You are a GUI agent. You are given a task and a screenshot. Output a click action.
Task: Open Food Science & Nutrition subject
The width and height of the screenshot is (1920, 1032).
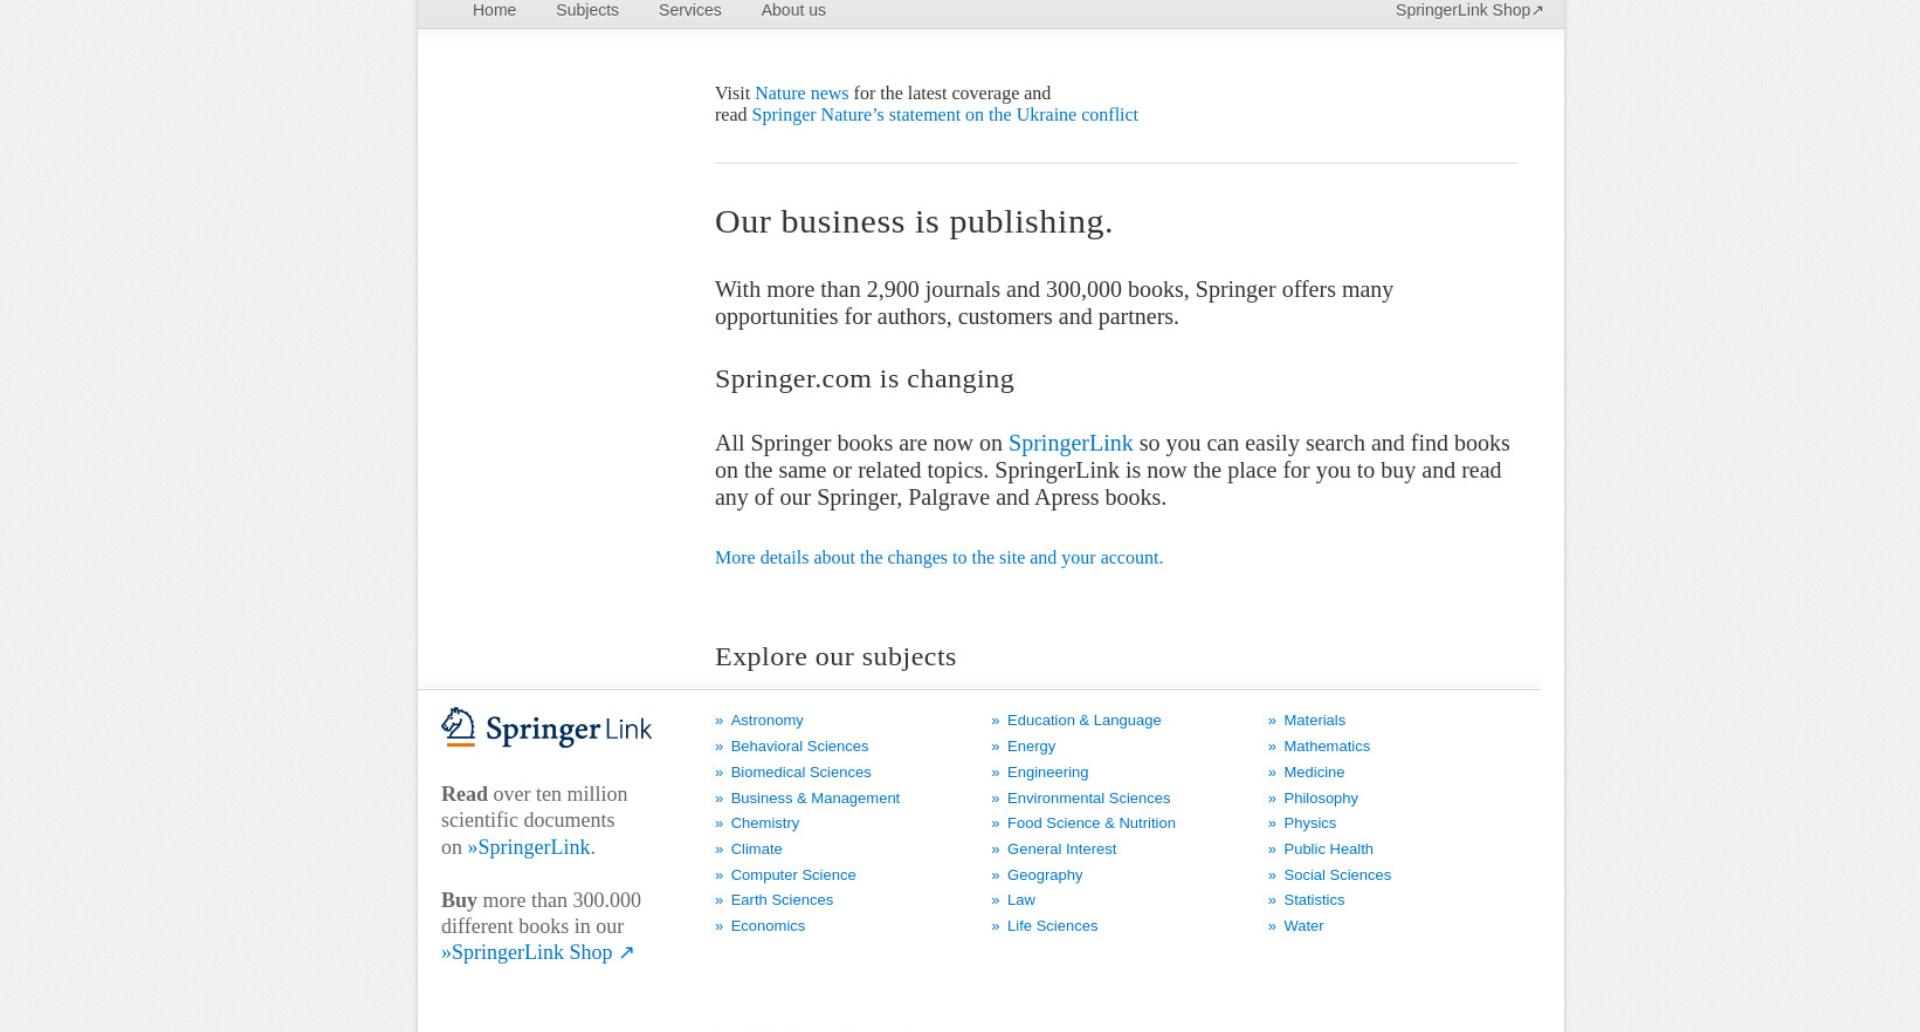1091,823
